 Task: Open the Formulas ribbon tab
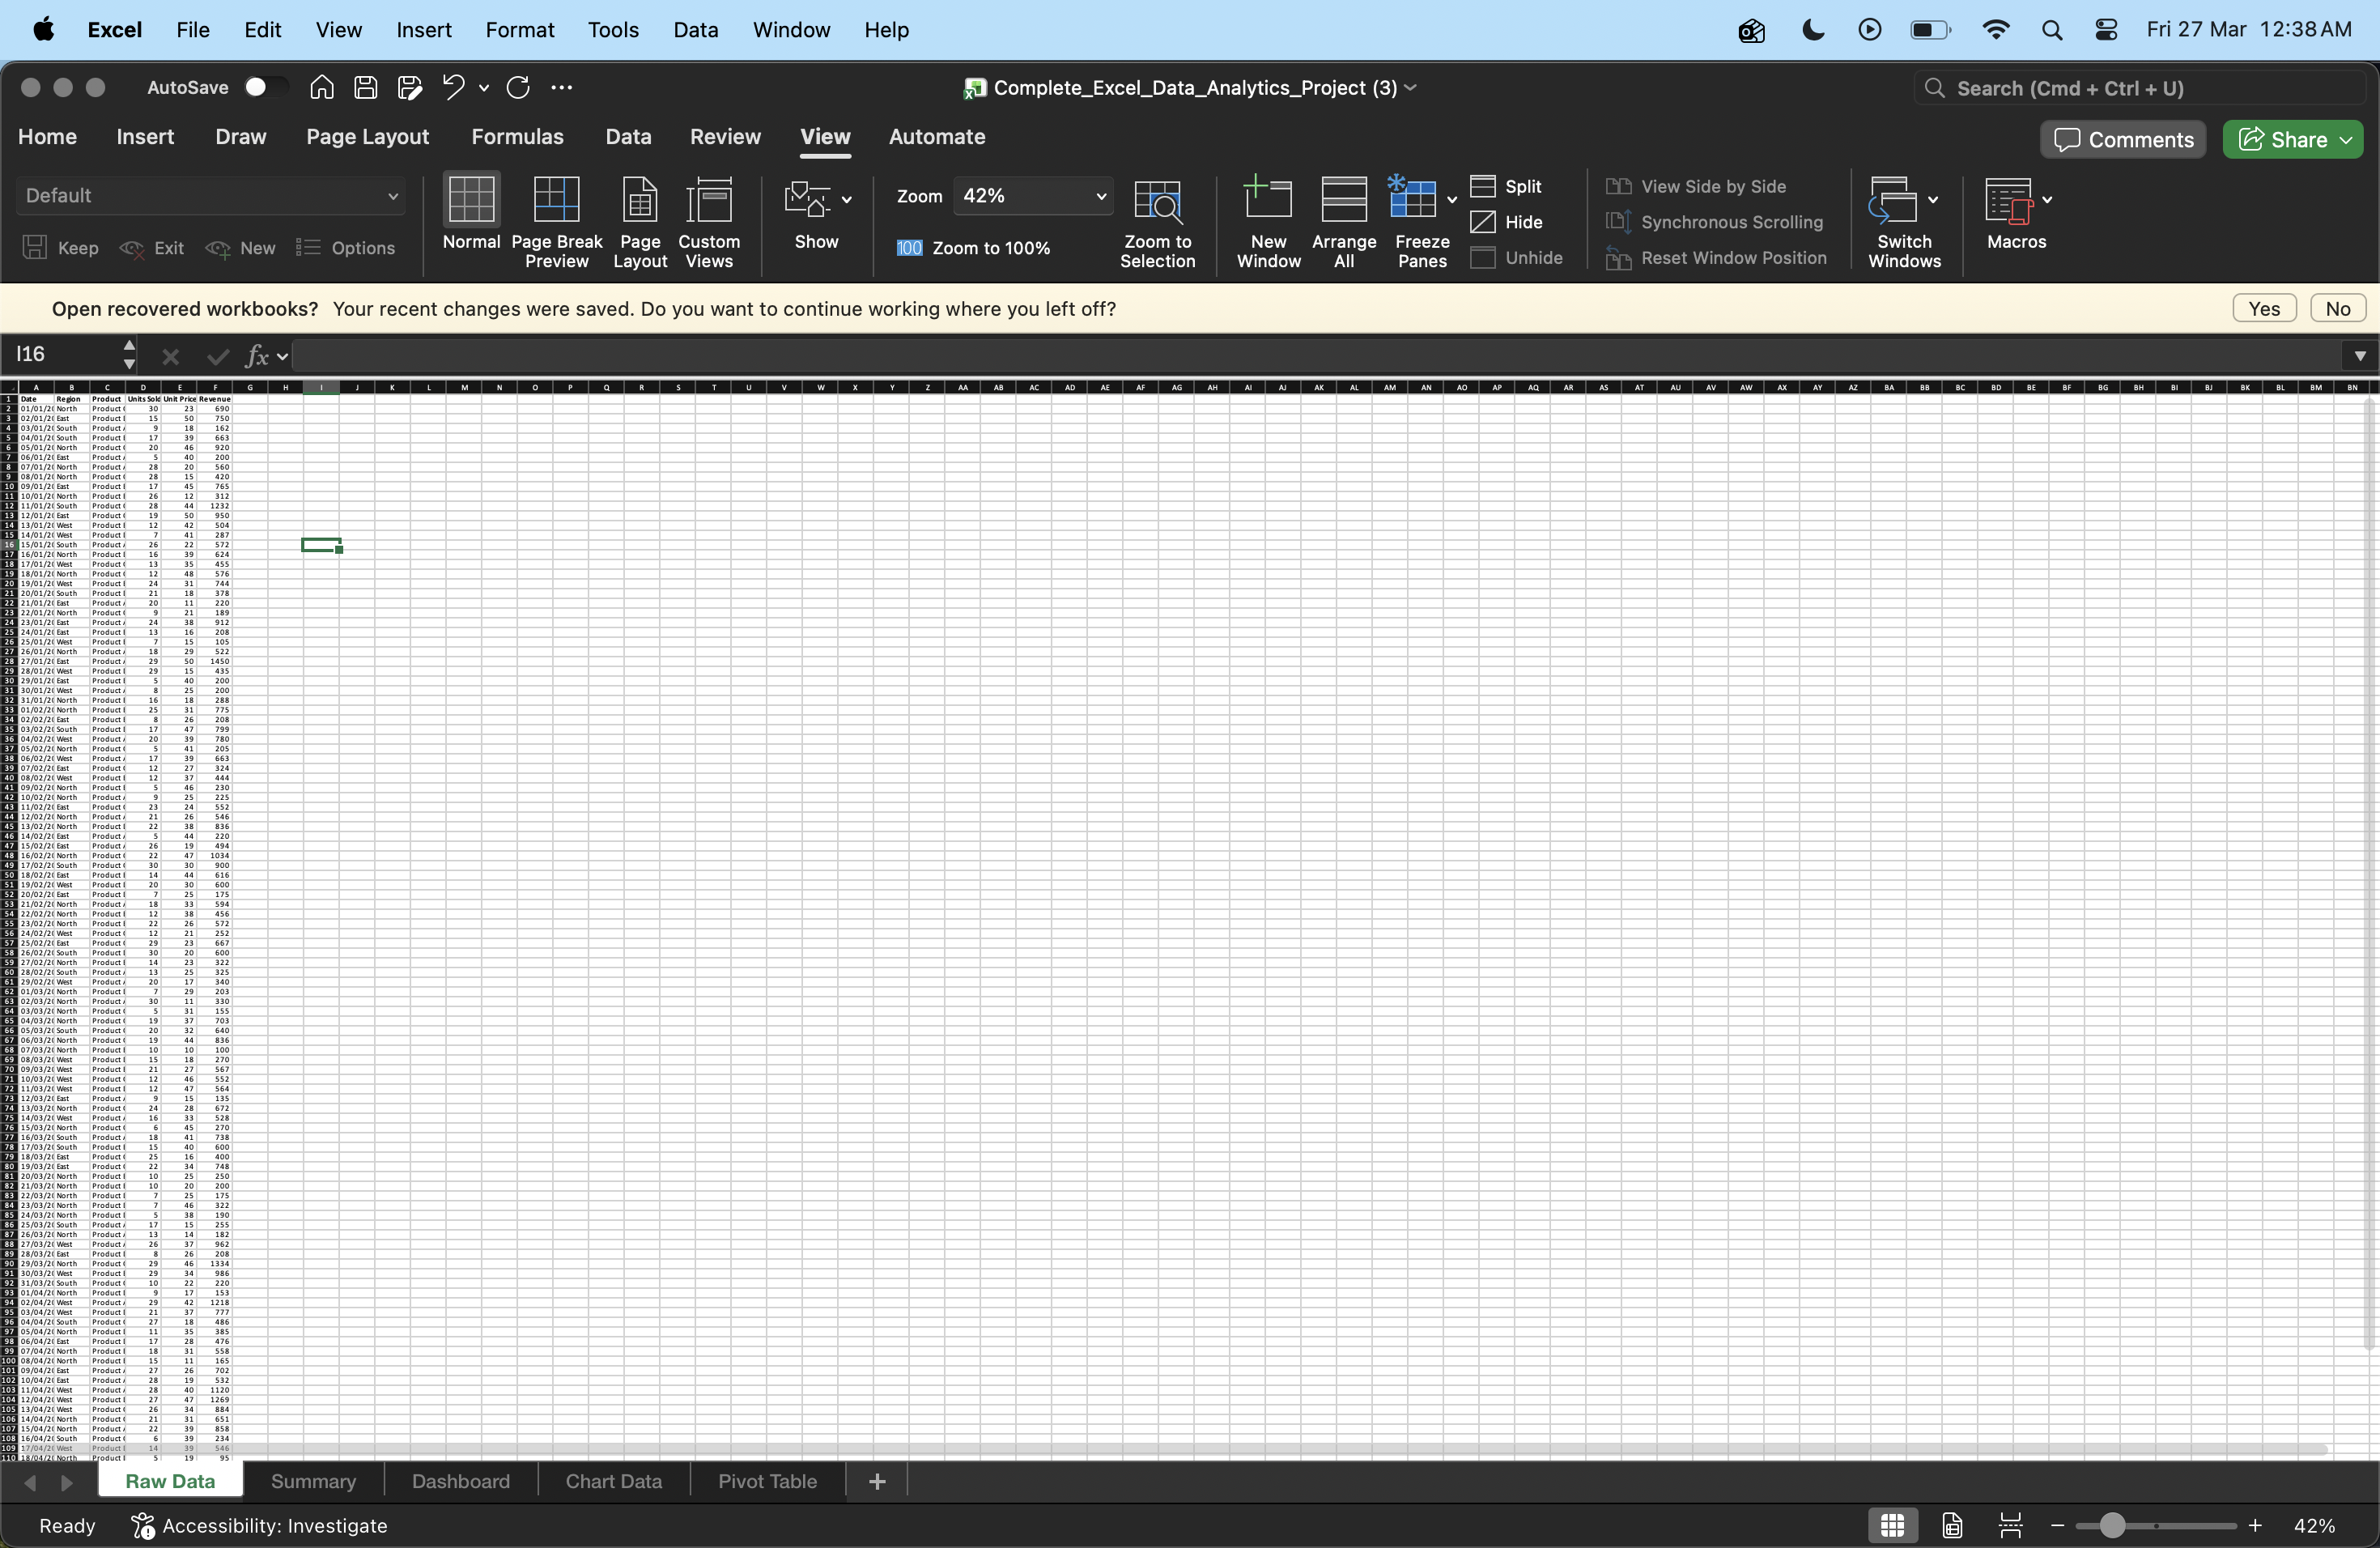pyautogui.click(x=517, y=137)
